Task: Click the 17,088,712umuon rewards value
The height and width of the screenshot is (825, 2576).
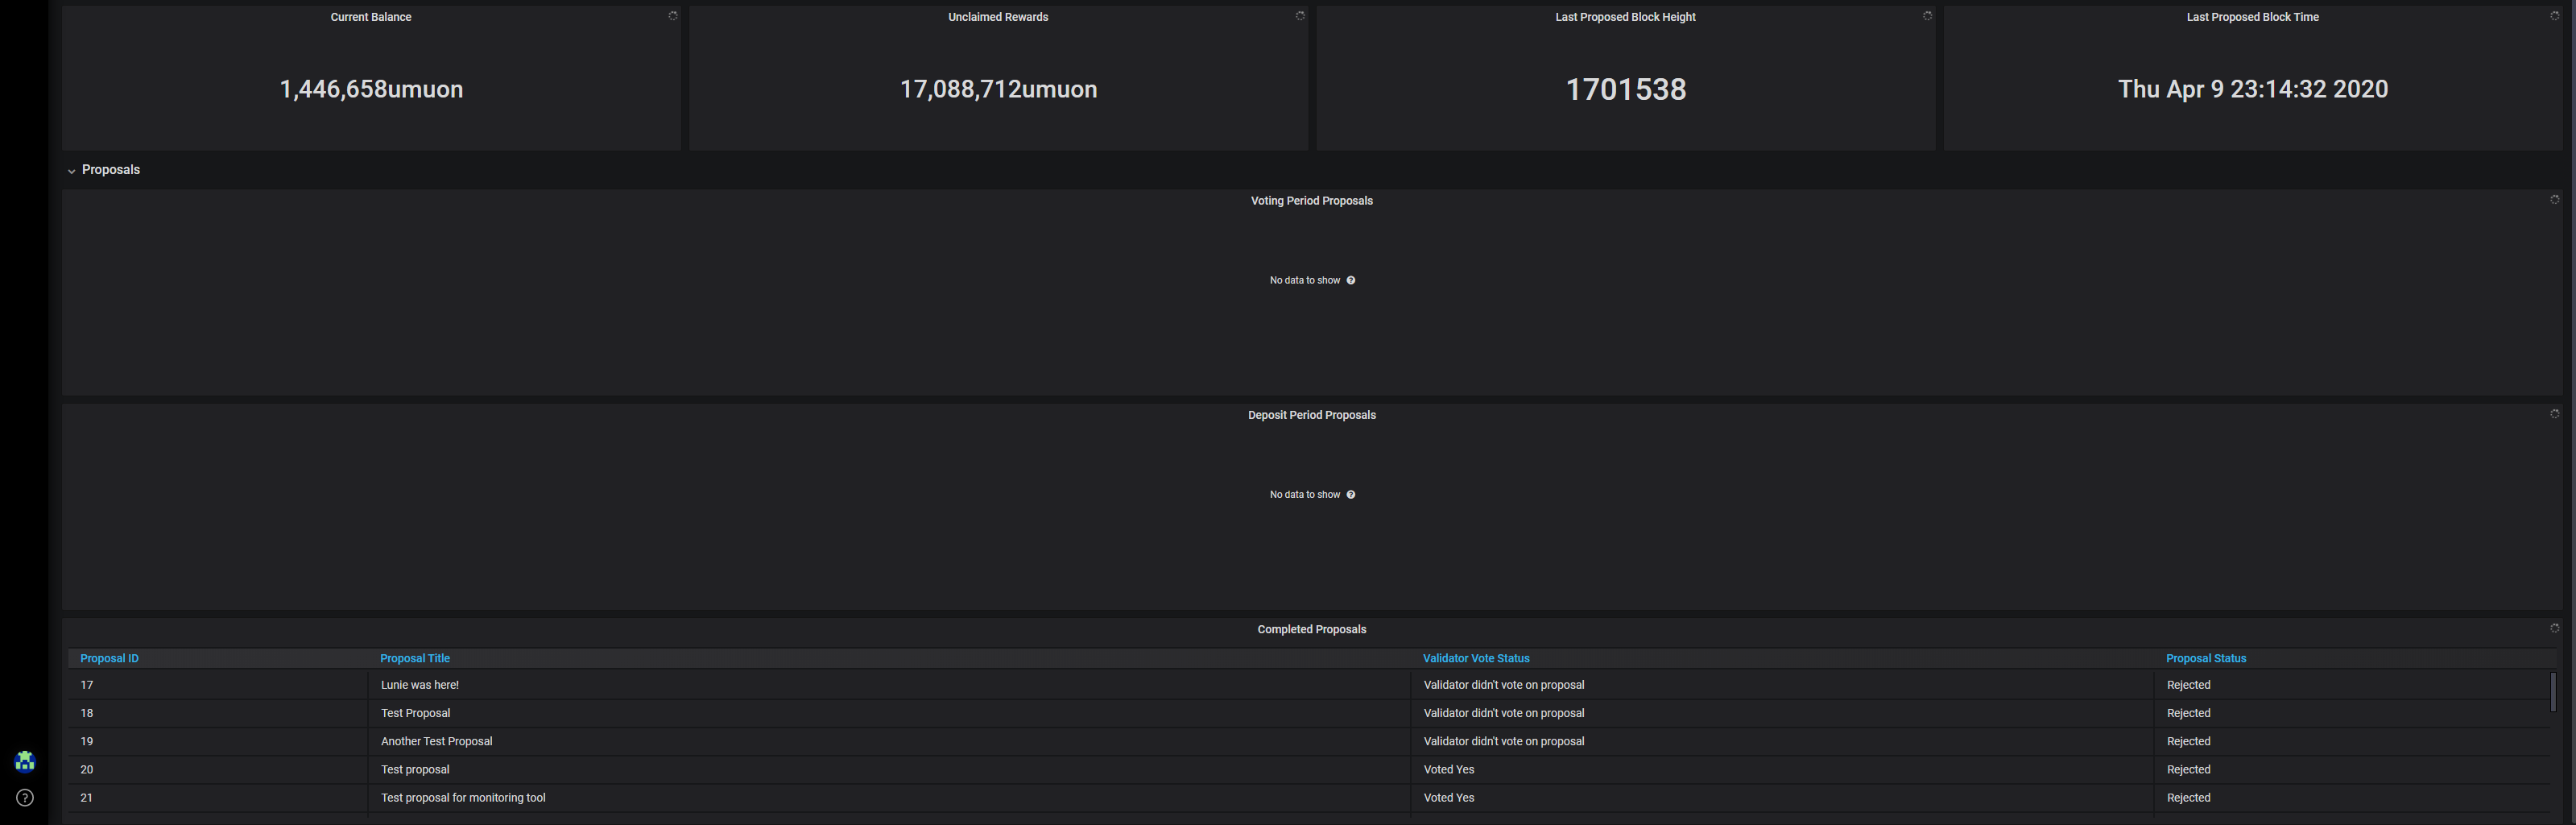Action: point(998,89)
